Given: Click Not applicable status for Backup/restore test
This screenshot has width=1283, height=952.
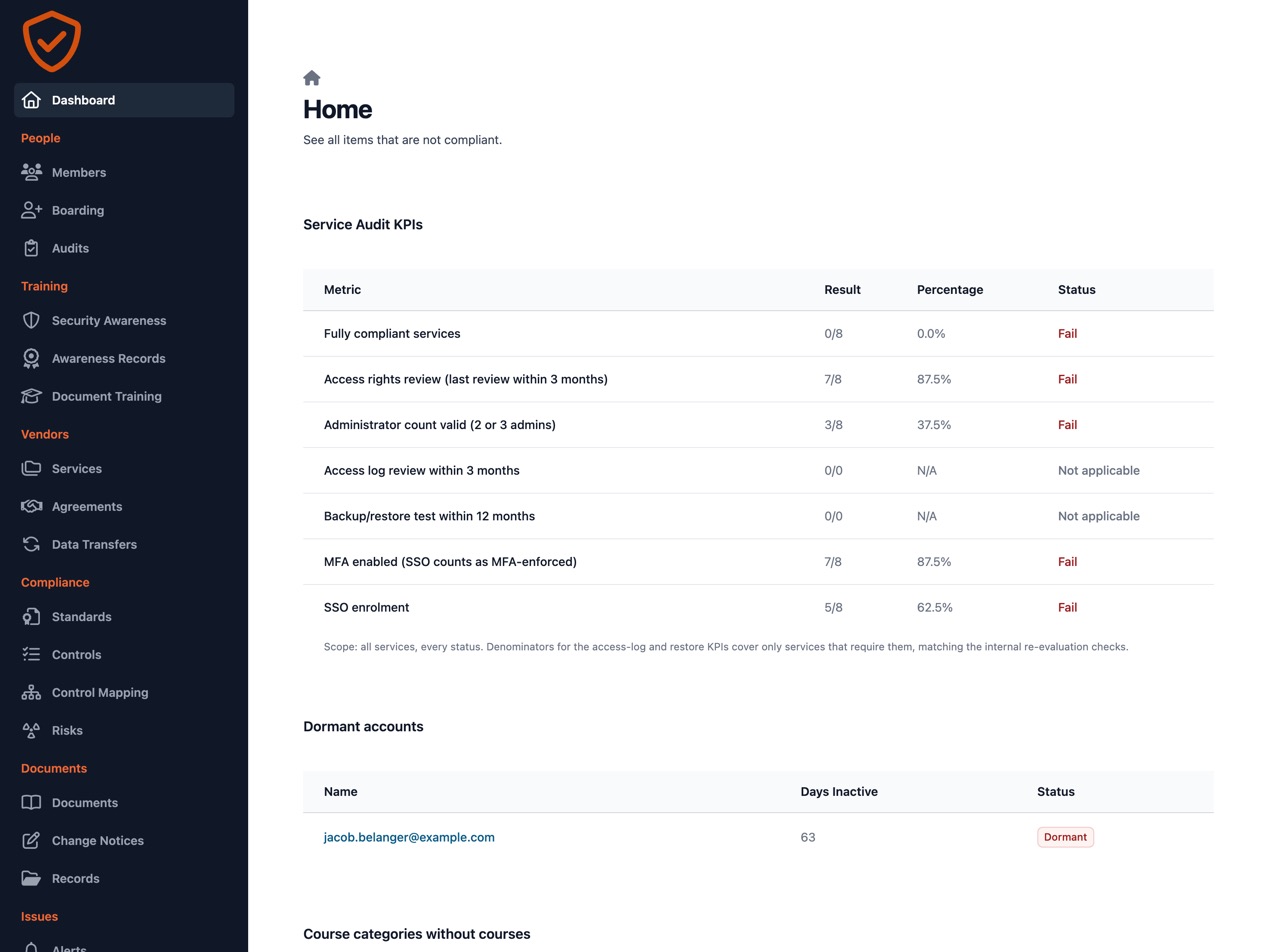Looking at the screenshot, I should click(x=1099, y=516).
